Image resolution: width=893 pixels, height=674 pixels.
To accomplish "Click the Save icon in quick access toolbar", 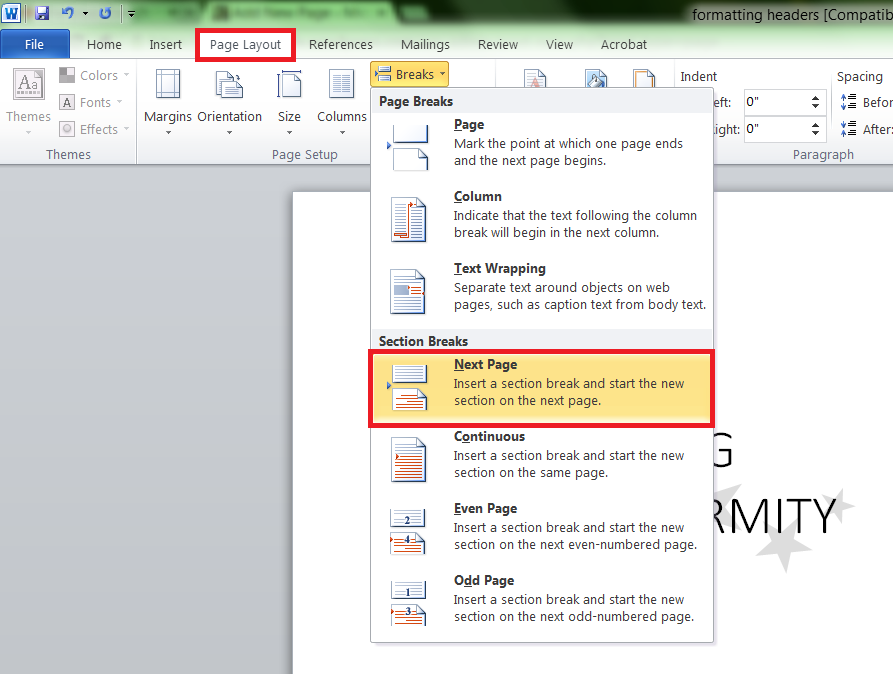I will (x=42, y=14).
